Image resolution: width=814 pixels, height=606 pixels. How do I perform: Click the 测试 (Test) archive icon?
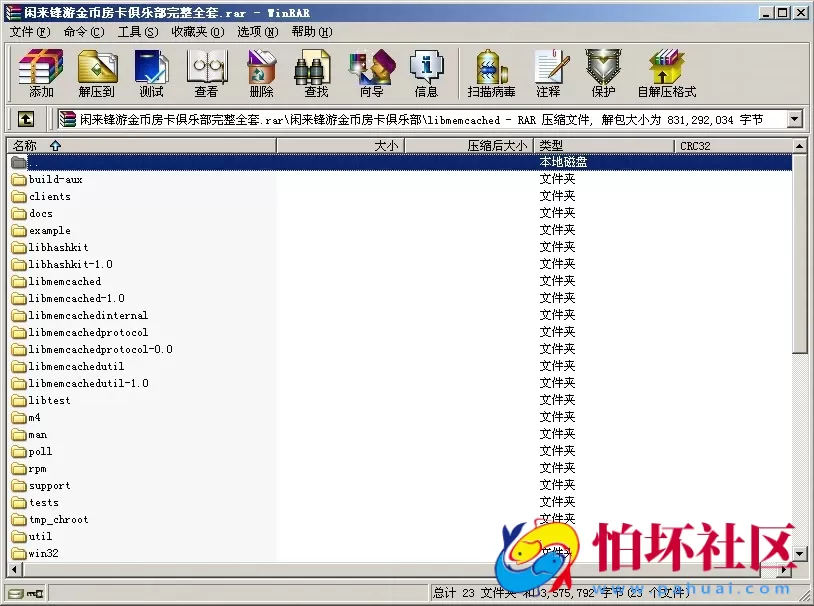[151, 72]
